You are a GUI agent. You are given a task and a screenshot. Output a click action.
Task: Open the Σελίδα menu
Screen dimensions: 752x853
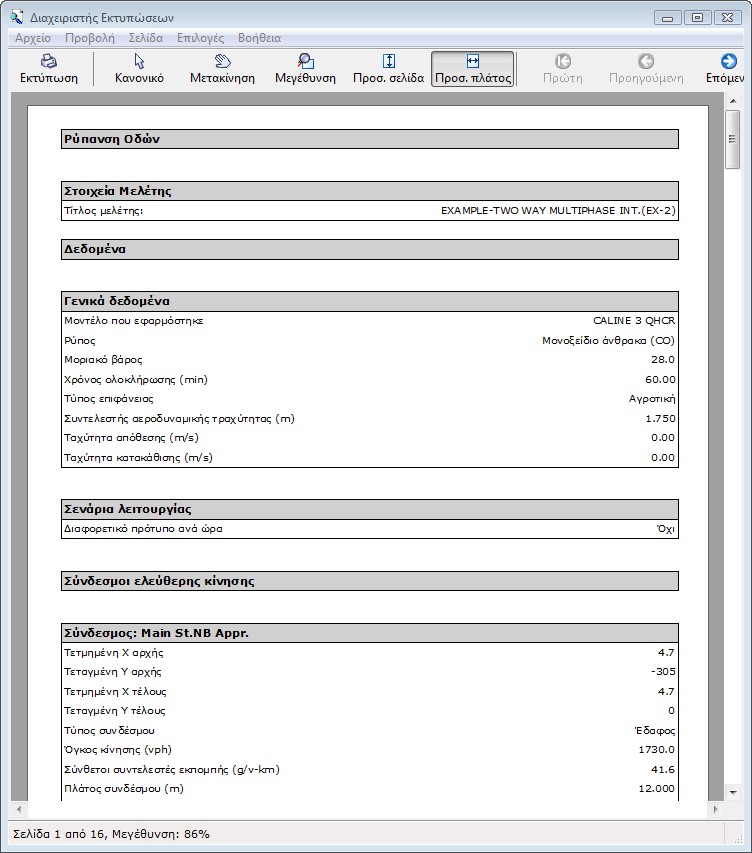coord(146,38)
